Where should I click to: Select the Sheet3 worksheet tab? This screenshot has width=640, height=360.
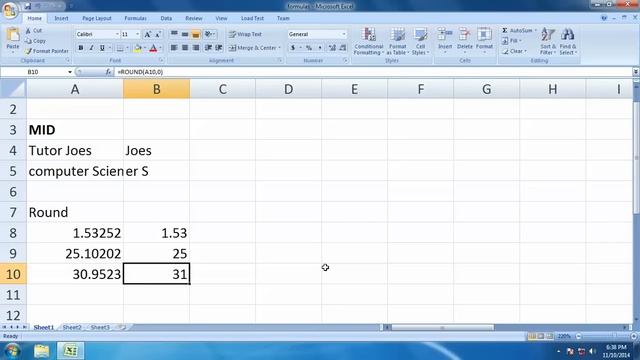pyautogui.click(x=100, y=327)
